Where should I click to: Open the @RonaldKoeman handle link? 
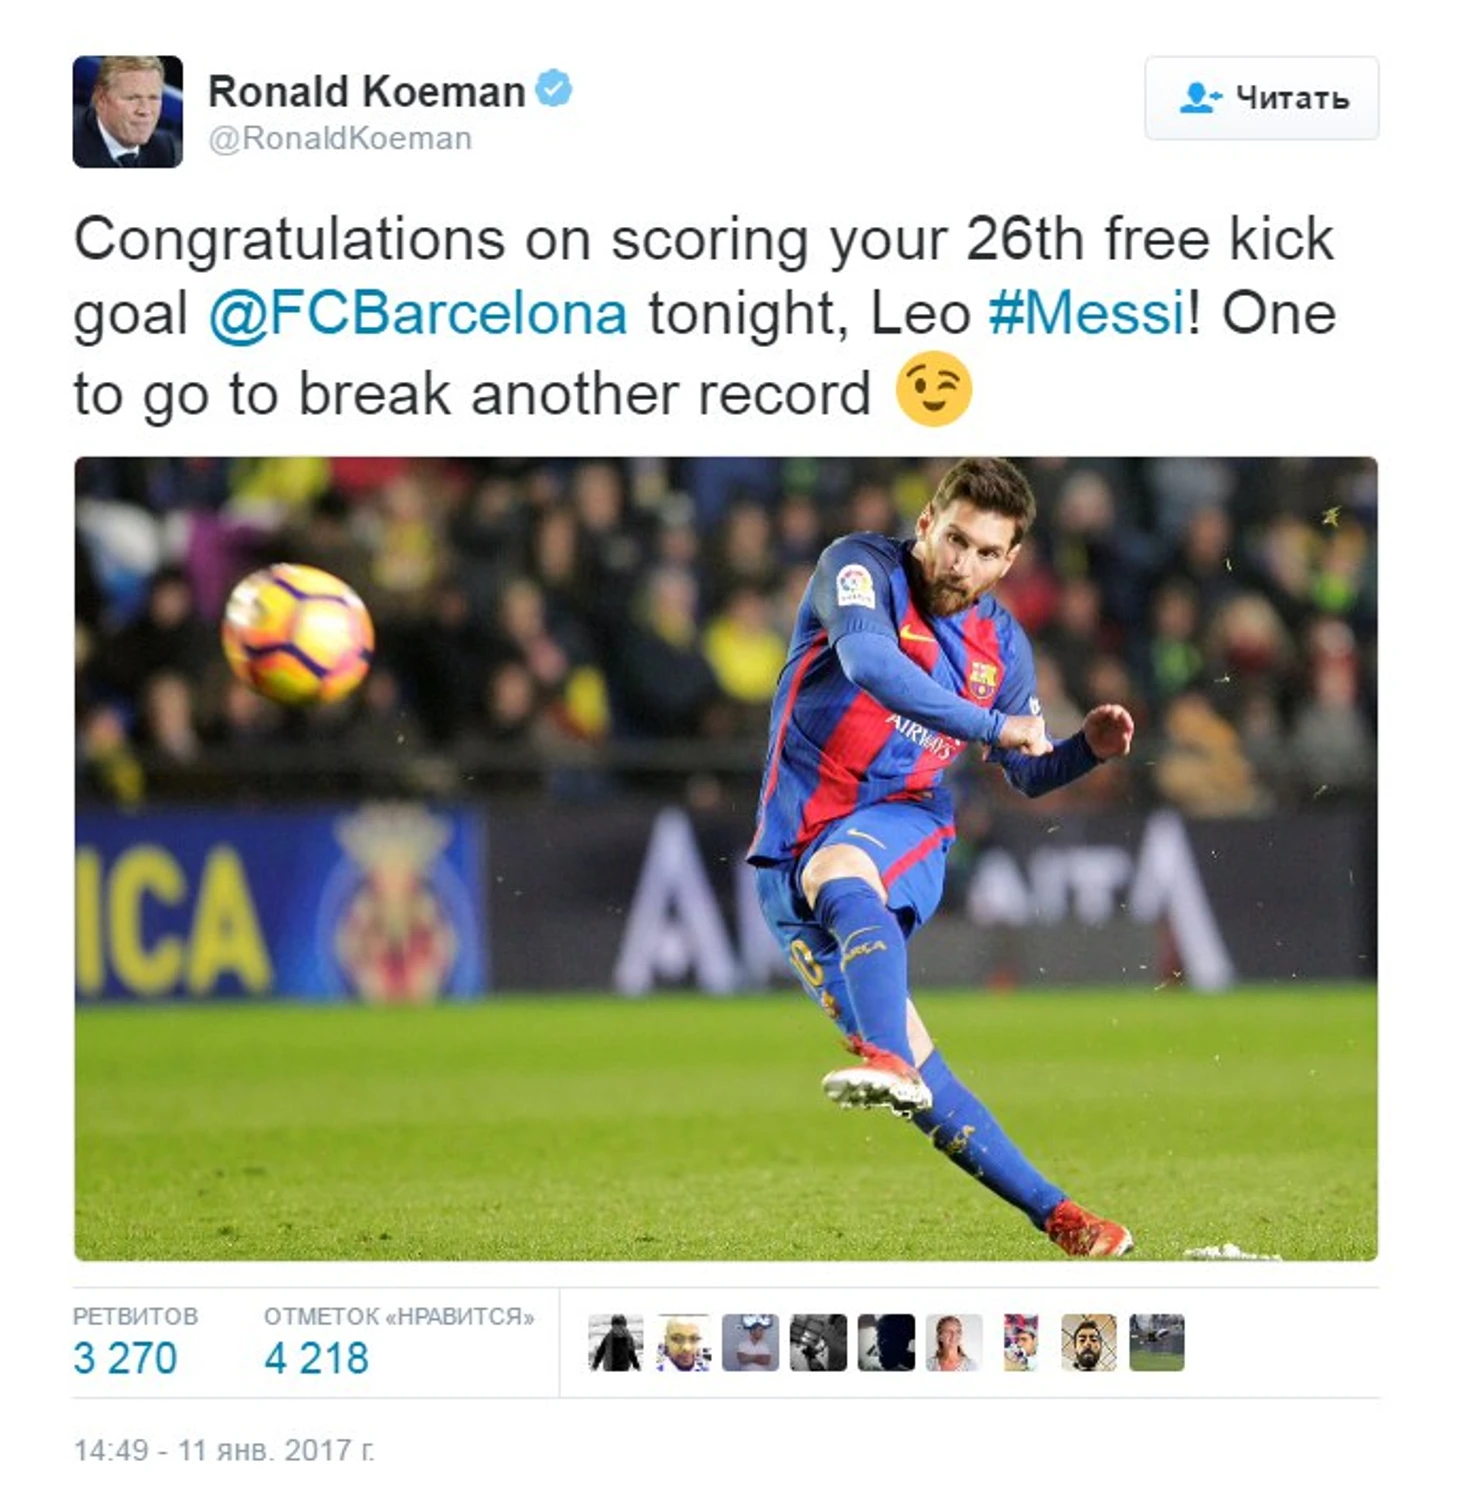click(340, 138)
